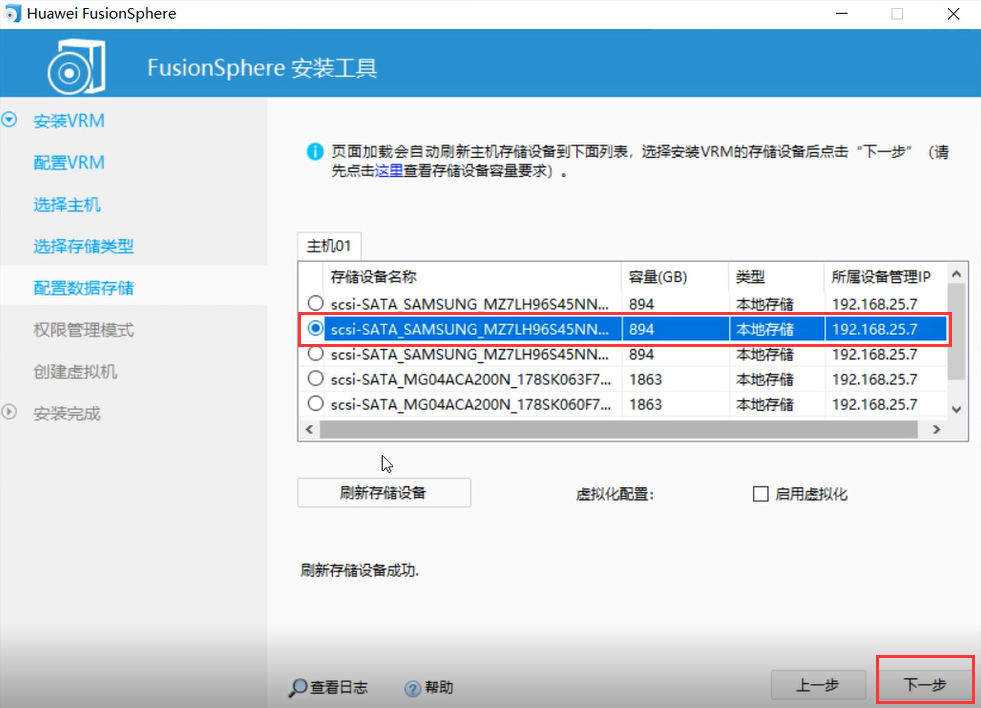This screenshot has width=981, height=708.
Task: Click the Huawei FusionSphere title bar app icon
Action: point(13,13)
